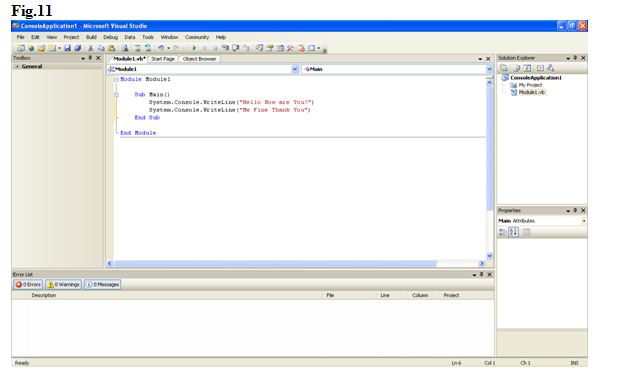This screenshot has width=620, height=377.
Task: Click the "Hello How are You?" code line
Action: [231, 102]
